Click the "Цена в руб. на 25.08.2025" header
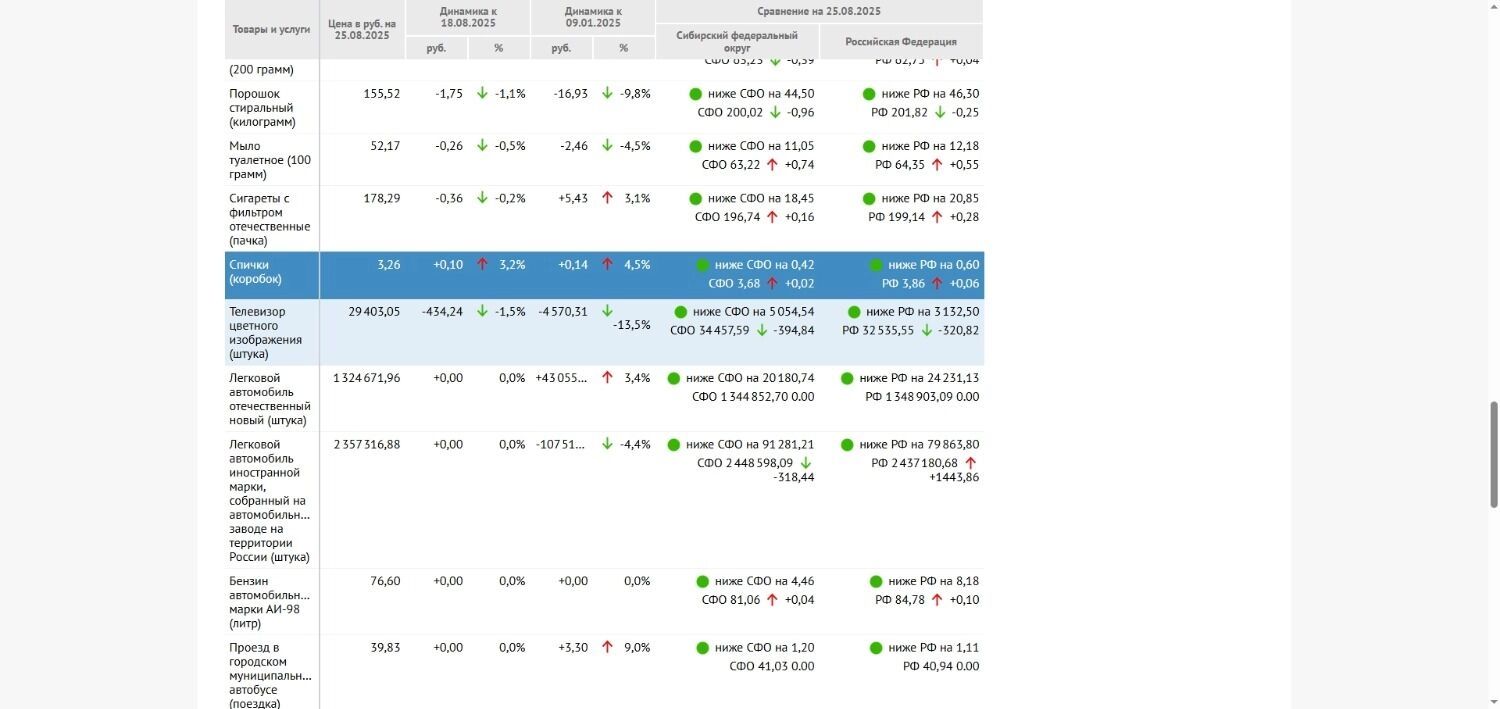This screenshot has height=709, width=1500. tap(362, 29)
